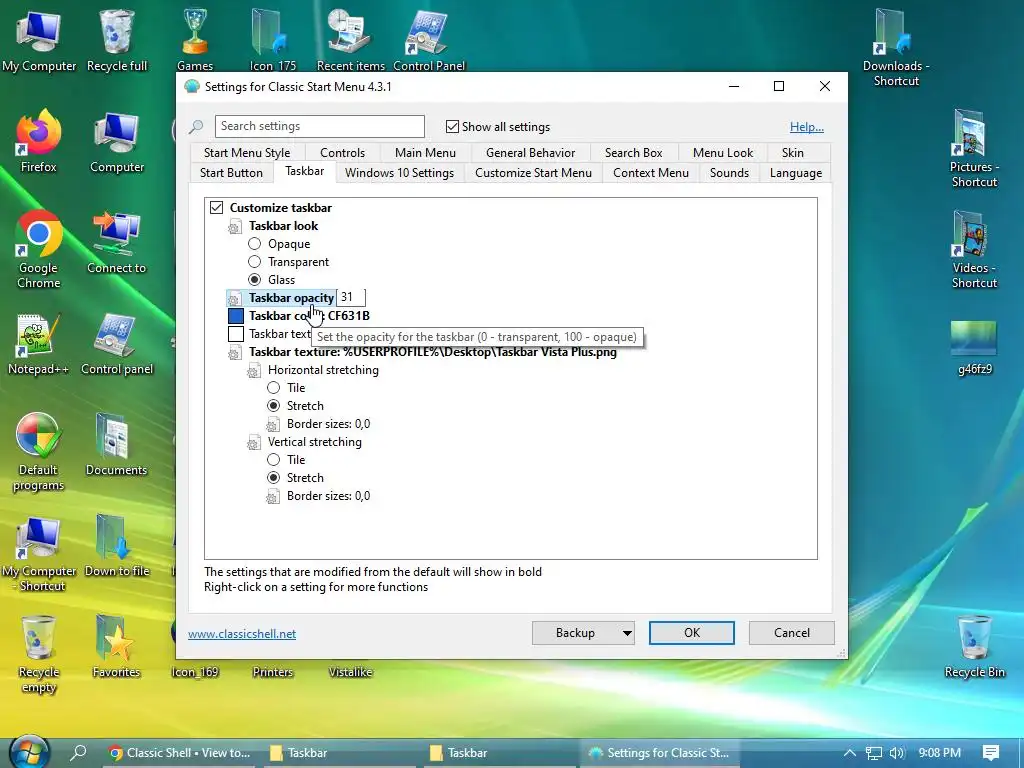Select the Icon_175 folder on desktop
This screenshot has width=1024, height=768.
click(272, 40)
